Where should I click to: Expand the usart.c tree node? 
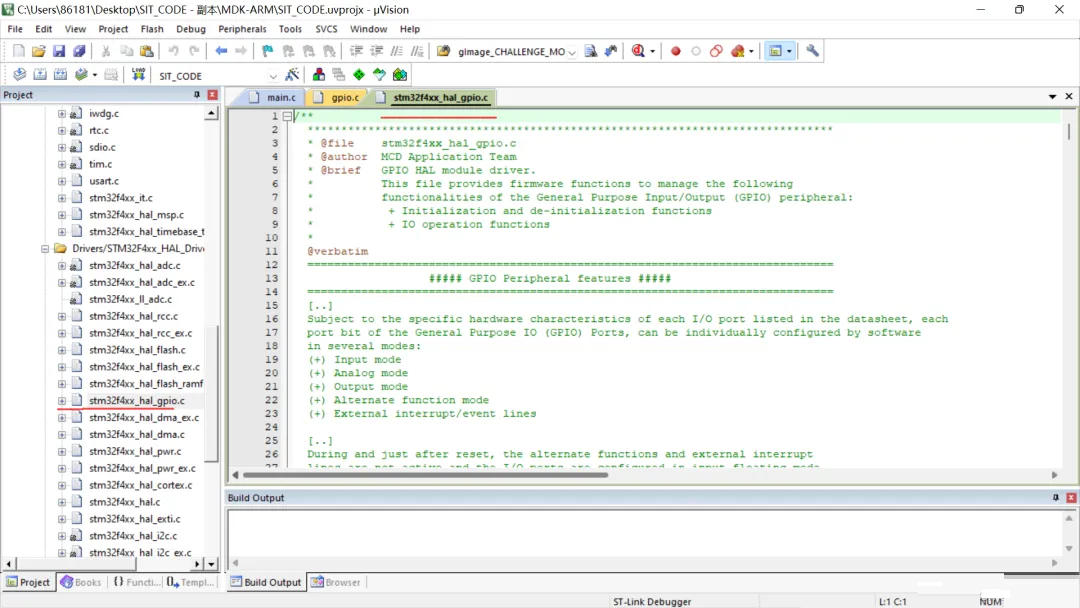click(x=62, y=181)
